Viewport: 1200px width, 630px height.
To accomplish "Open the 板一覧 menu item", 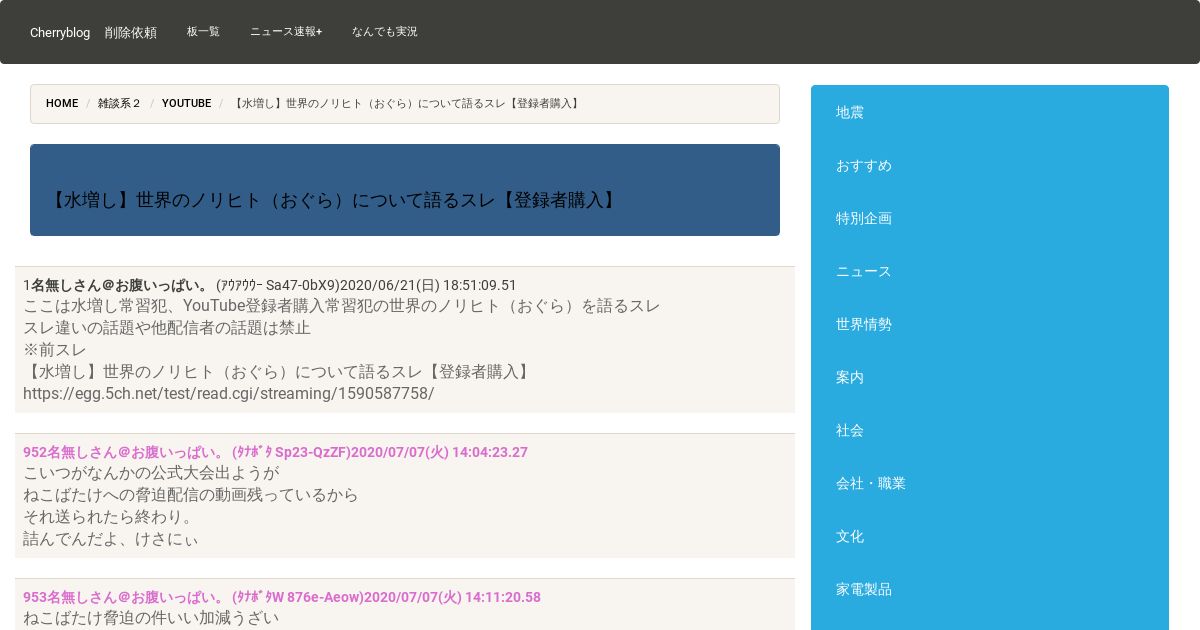I will [x=203, y=32].
